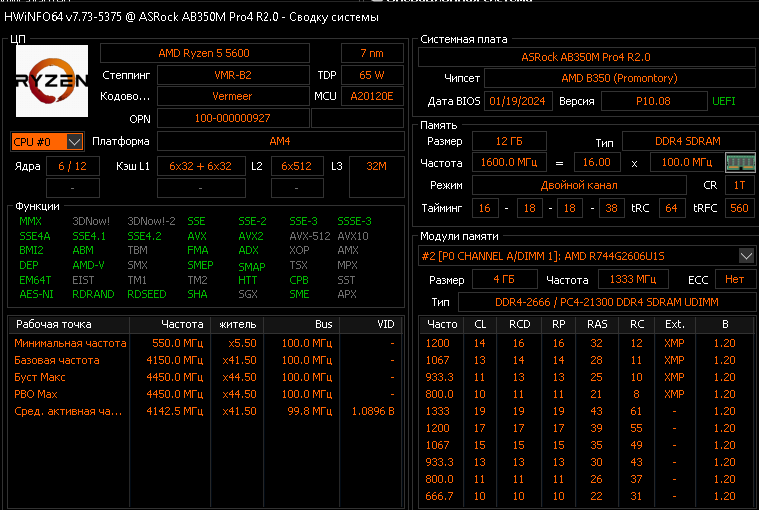Image resolution: width=759 pixels, height=510 pixels.
Task: Click the DDR4-2666 / PC4-21300 type field
Action: click(607, 302)
